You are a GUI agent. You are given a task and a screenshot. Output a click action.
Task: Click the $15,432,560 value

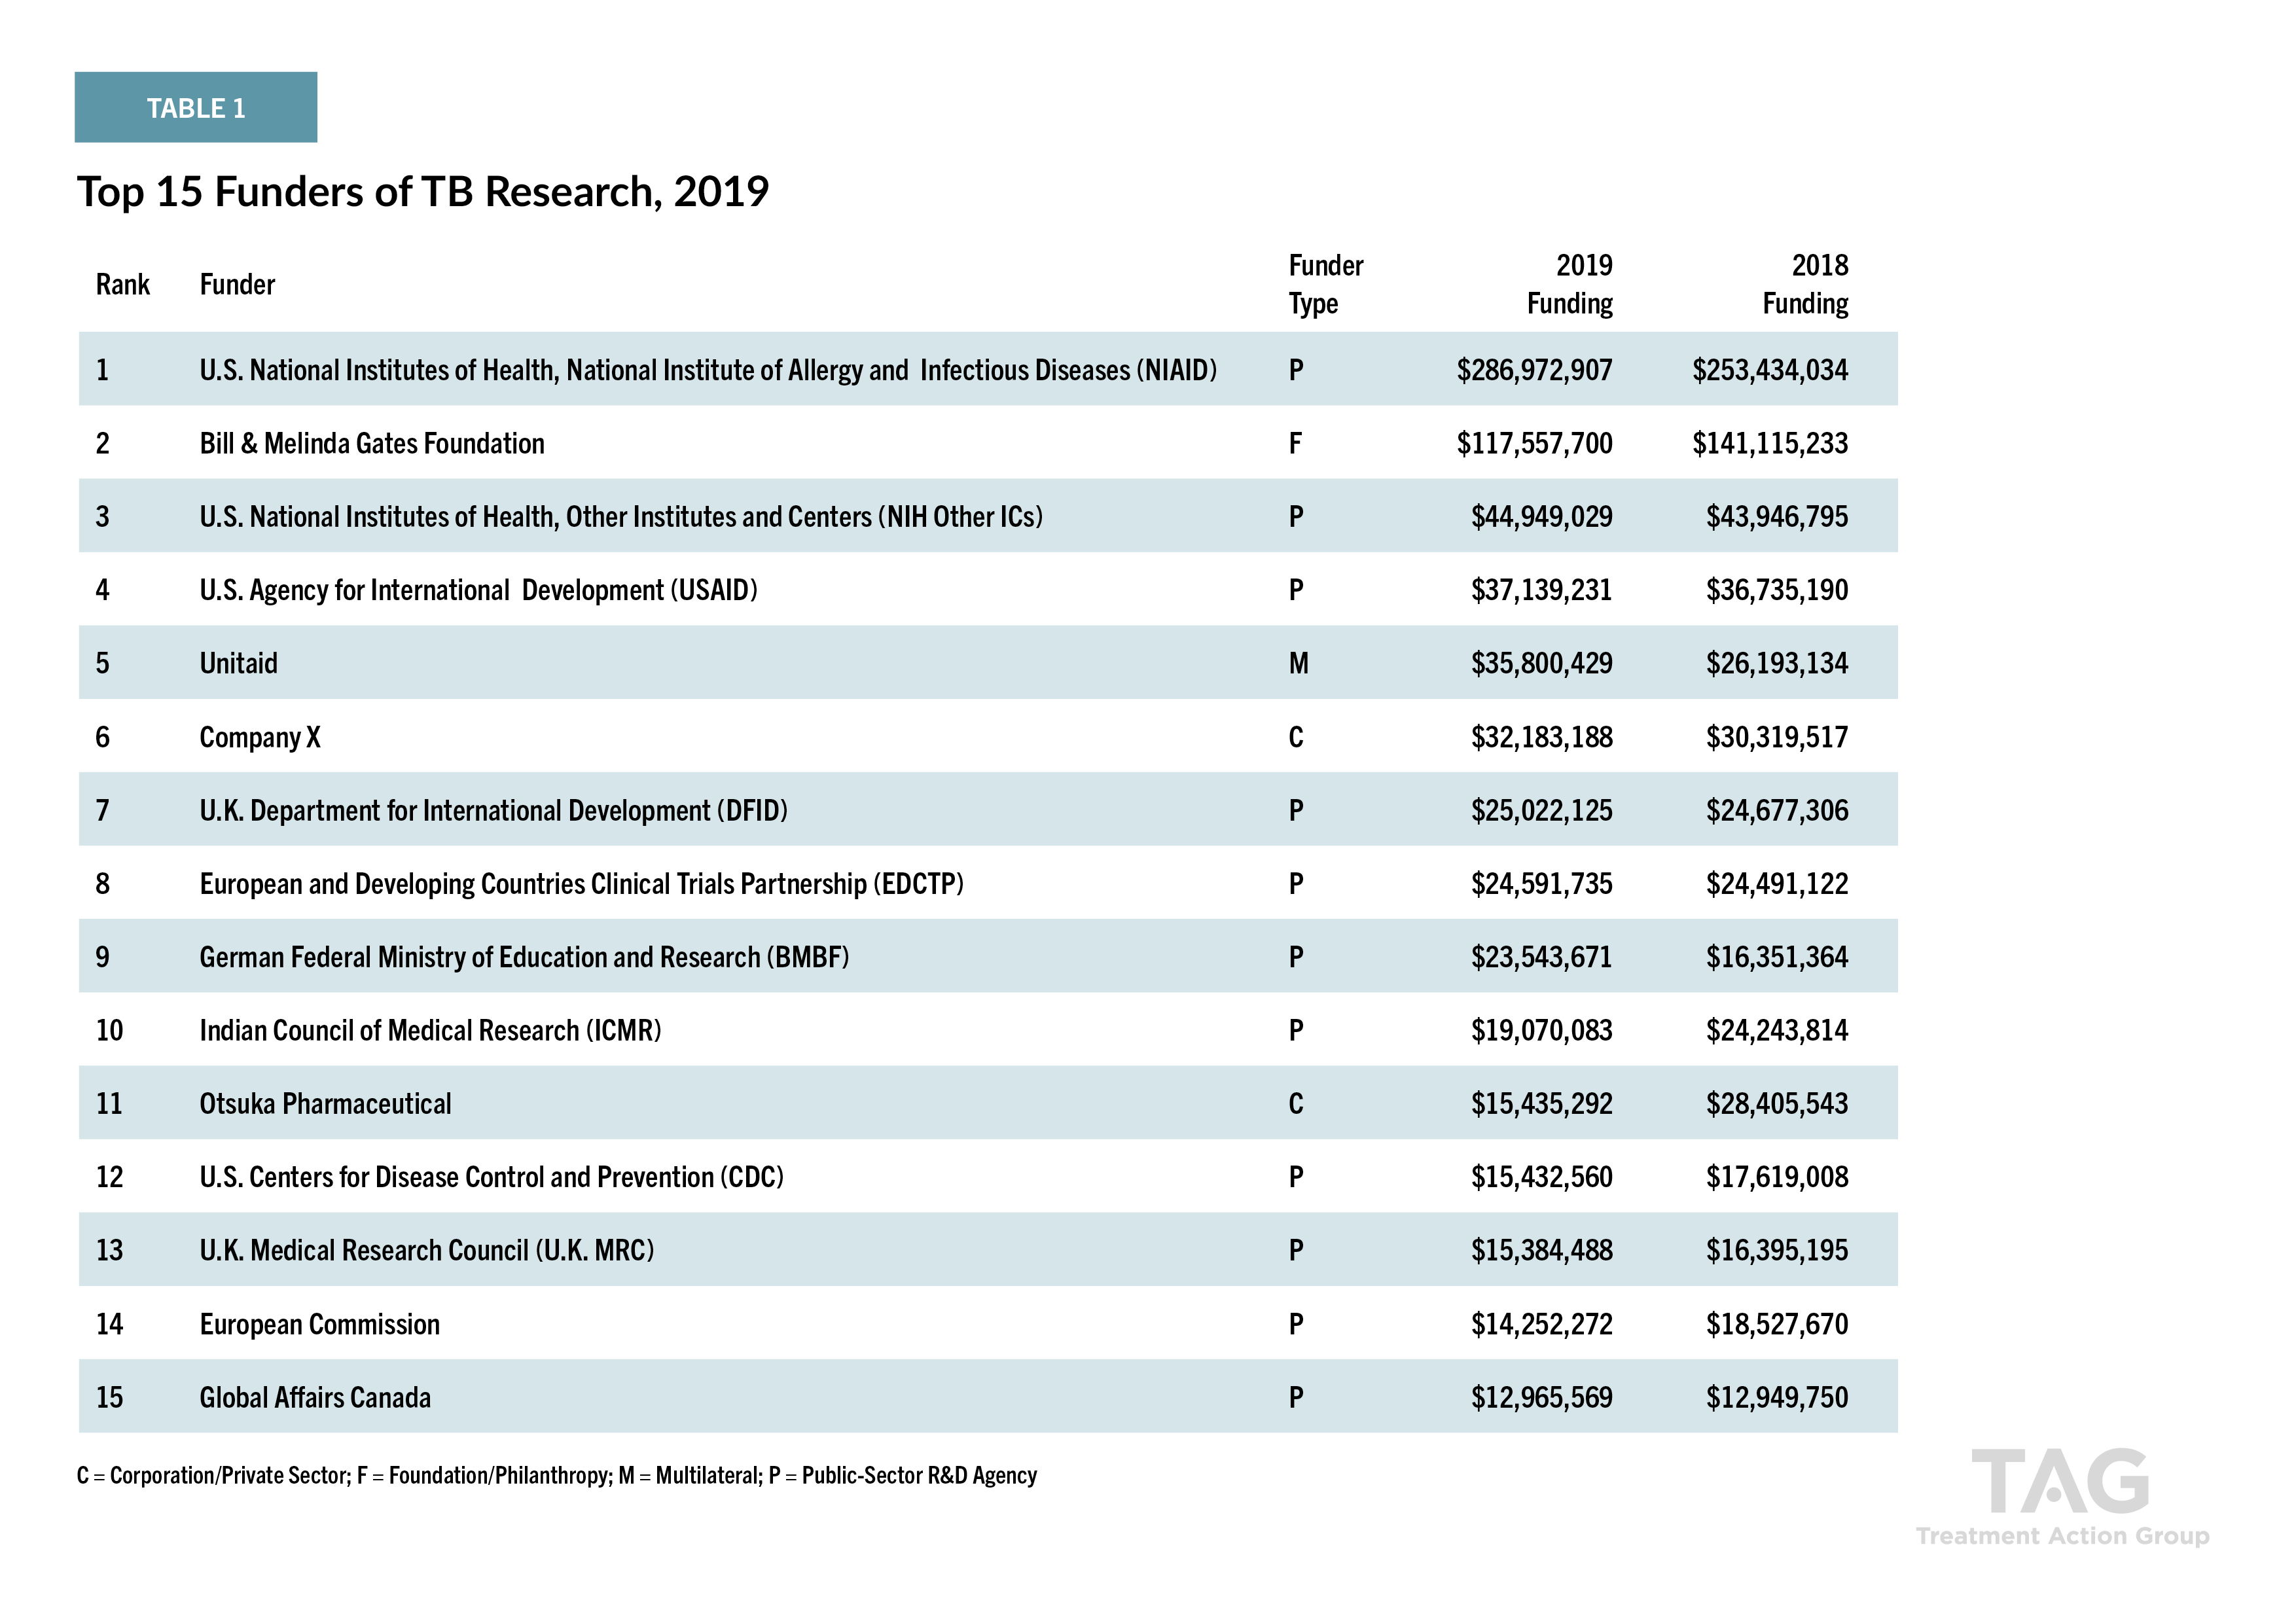(1541, 1178)
